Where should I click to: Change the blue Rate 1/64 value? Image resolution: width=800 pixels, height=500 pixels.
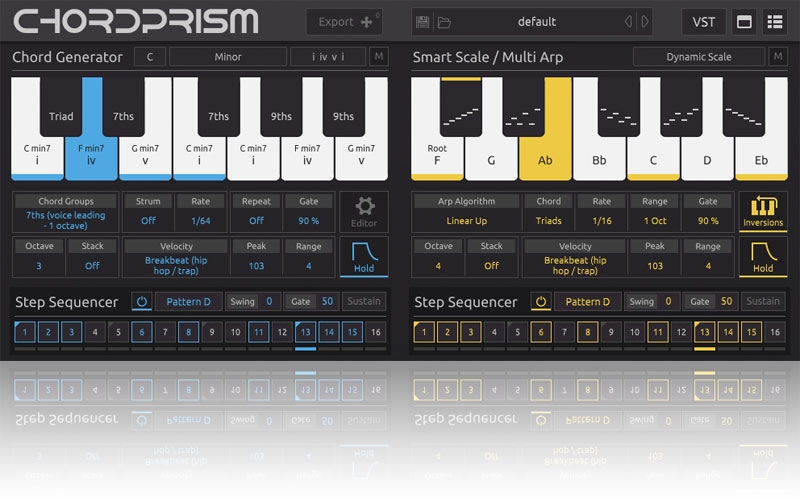[x=201, y=220]
